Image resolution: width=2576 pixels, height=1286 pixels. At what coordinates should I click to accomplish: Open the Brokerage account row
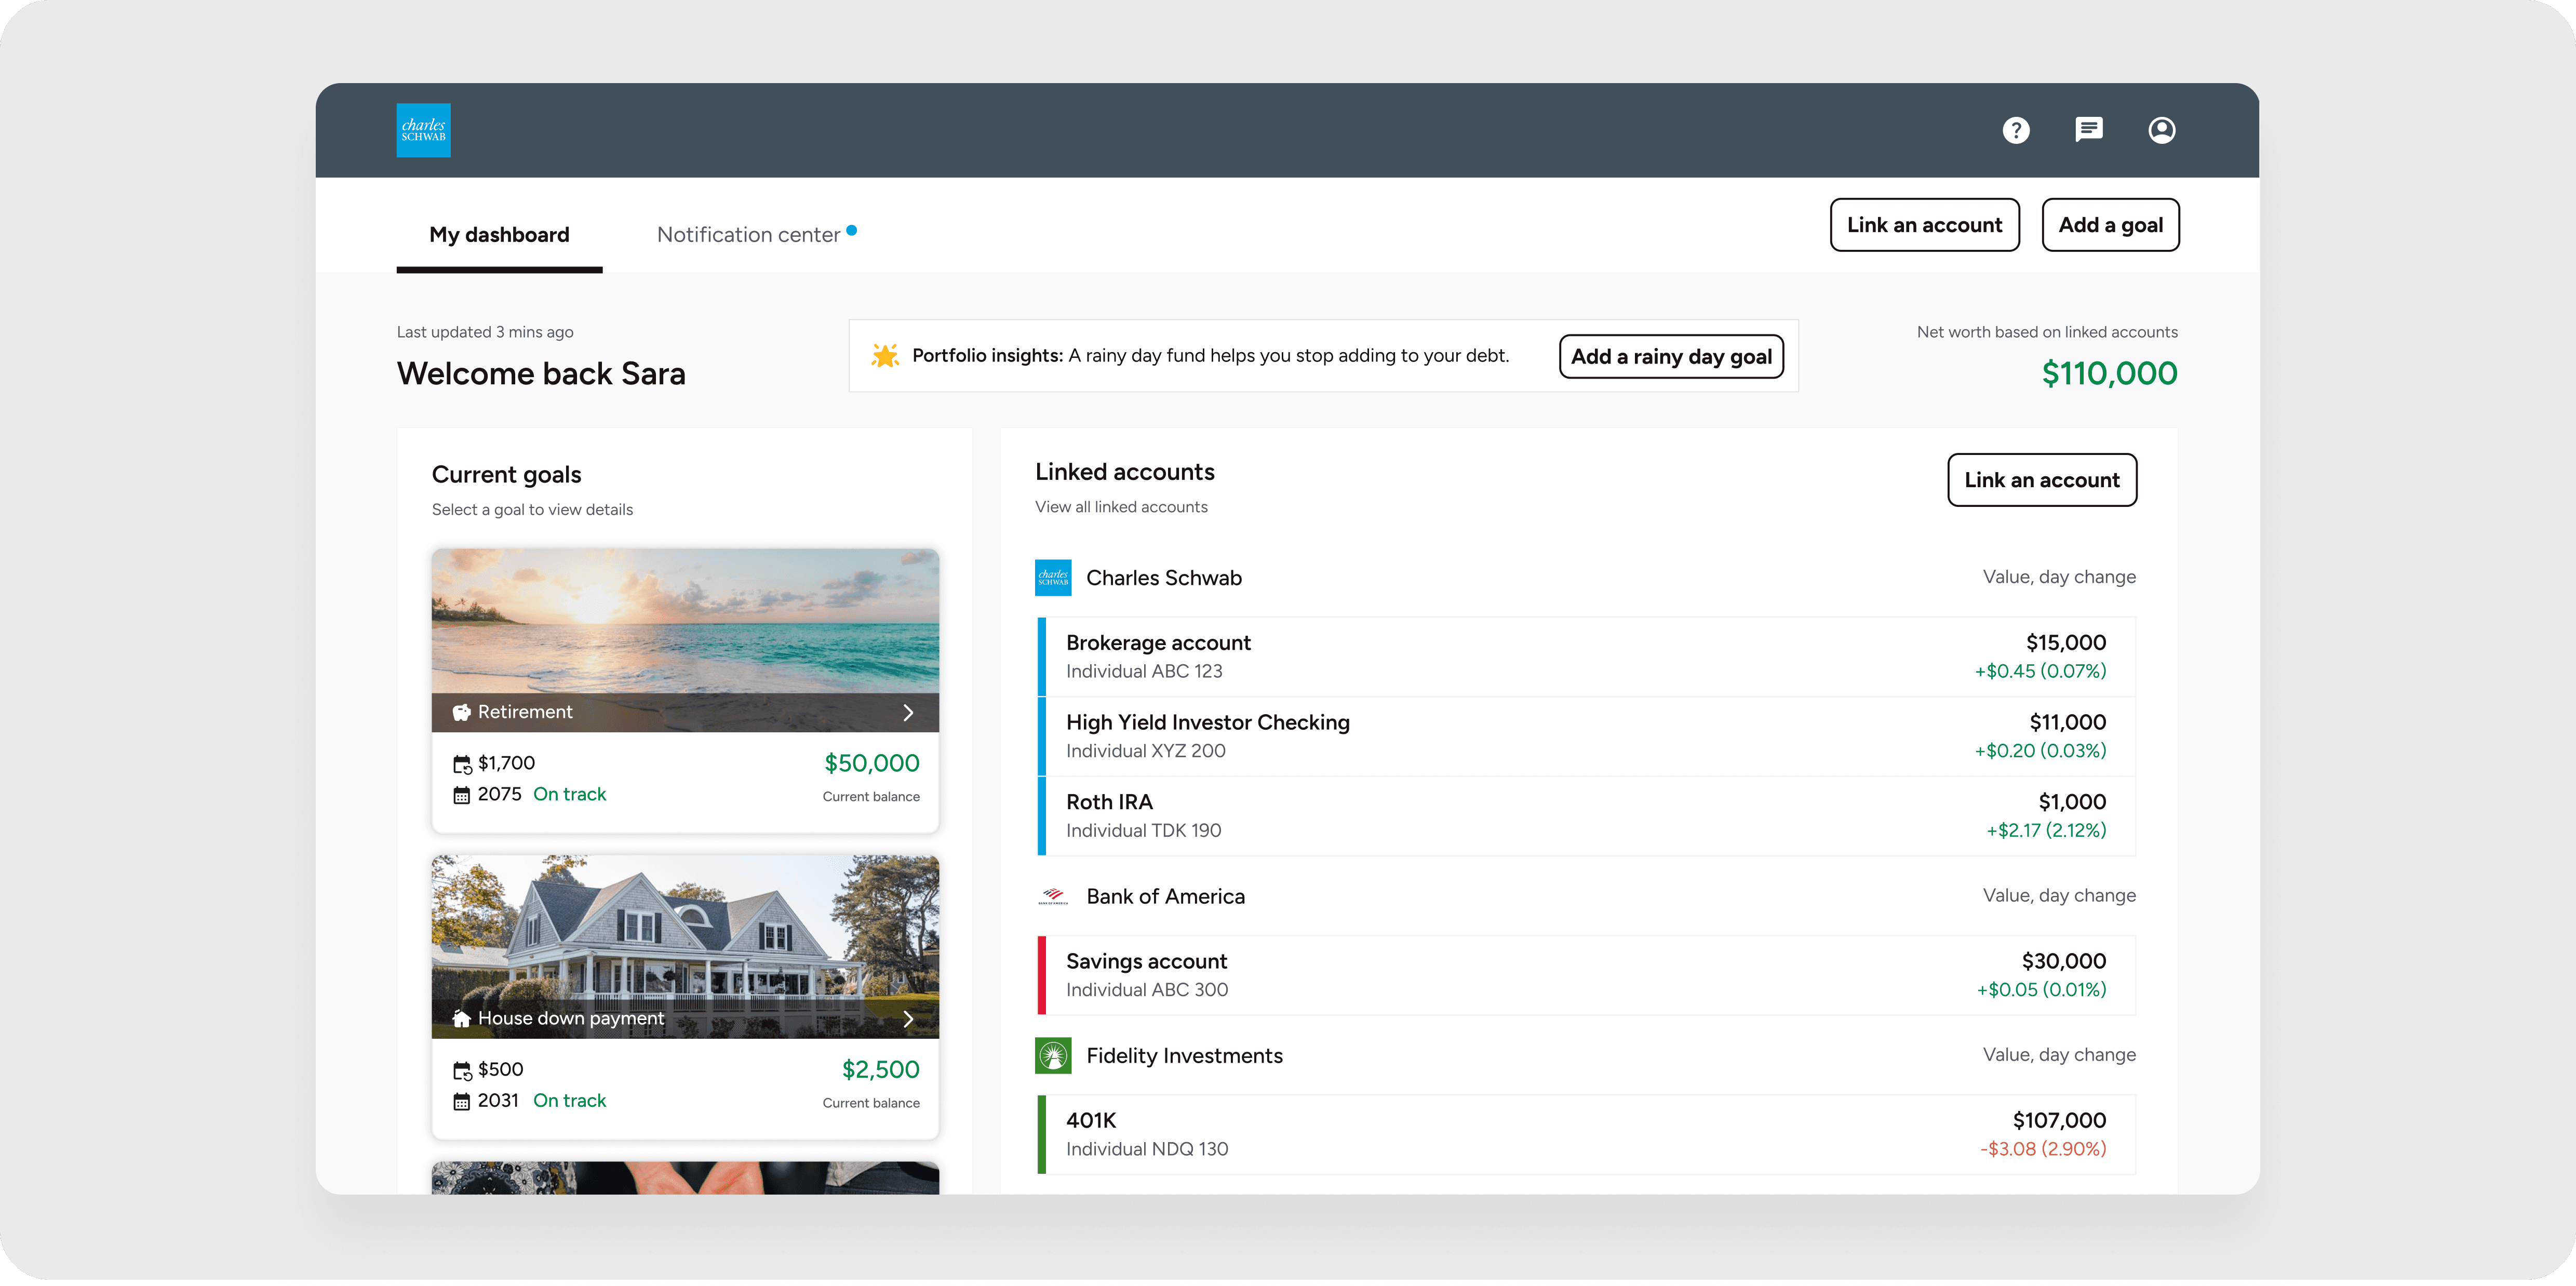point(1586,657)
